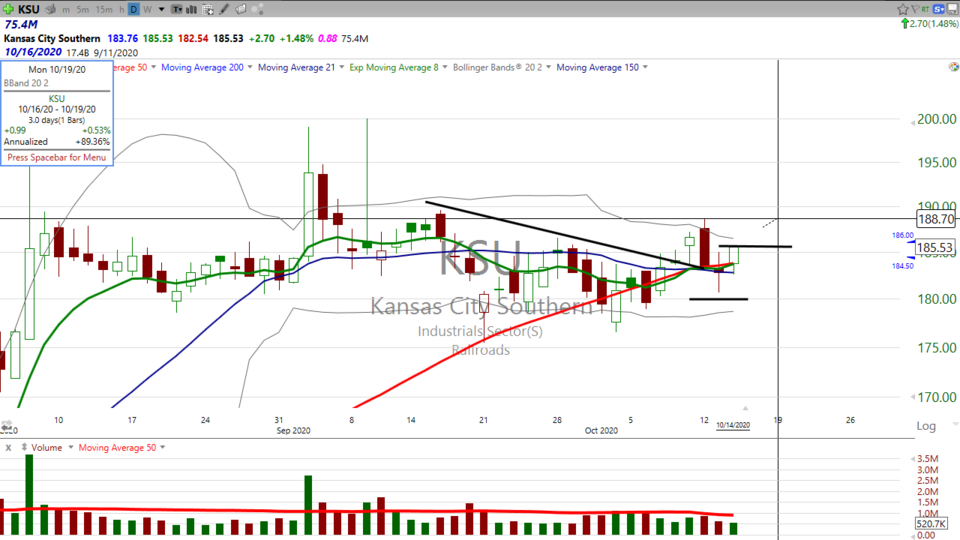Select the Daily (D) time frame
The image size is (960, 540).
(x=133, y=9)
